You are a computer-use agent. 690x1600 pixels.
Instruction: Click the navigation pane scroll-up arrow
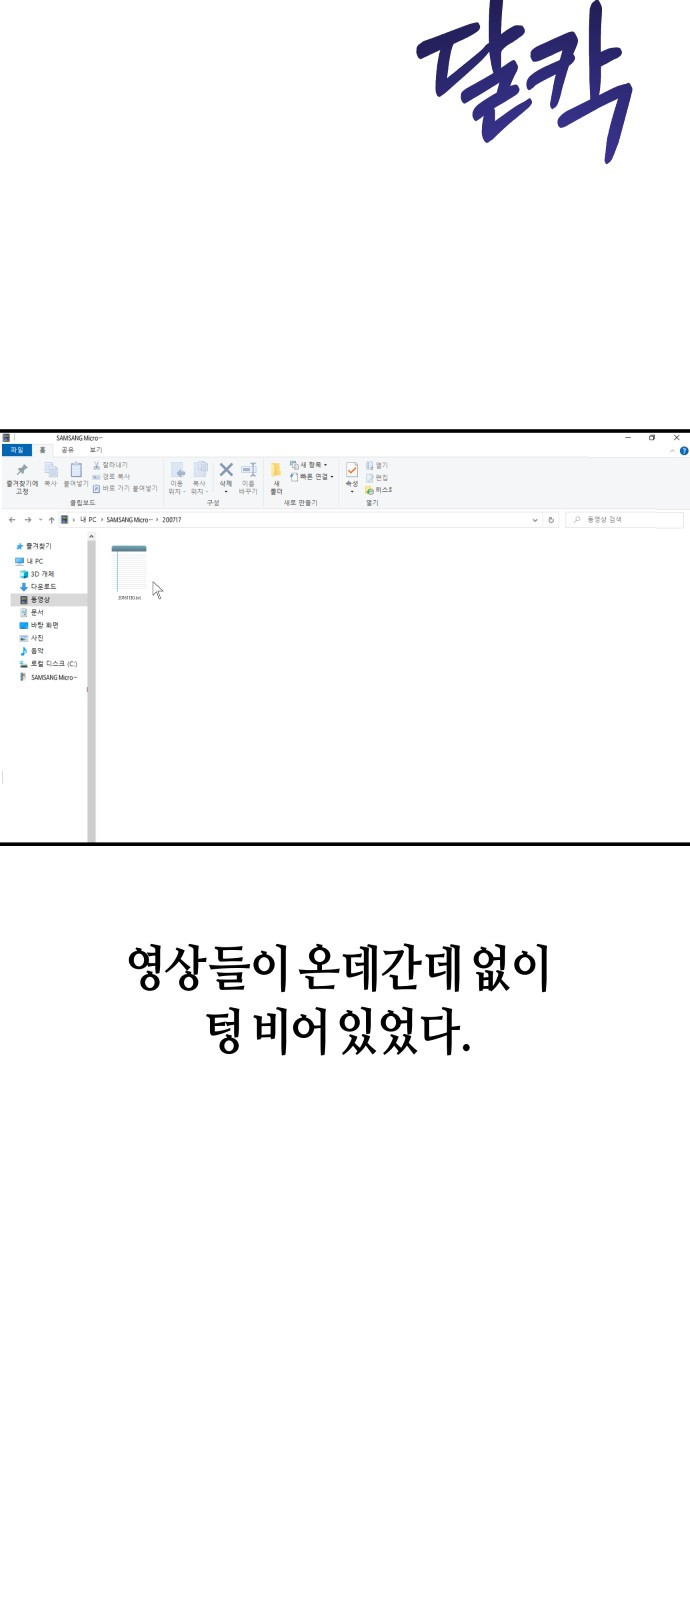tap(91, 537)
